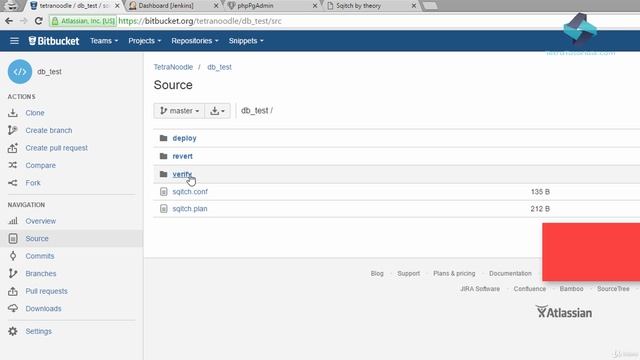The width and height of the screenshot is (640, 360).
Task: Click the sqitch.plan file icon
Action: click(164, 209)
